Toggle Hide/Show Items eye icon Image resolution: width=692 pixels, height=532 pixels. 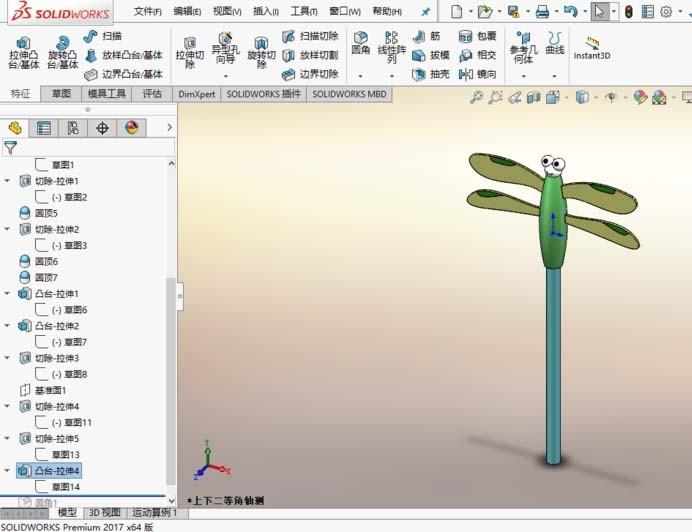[x=611, y=97]
